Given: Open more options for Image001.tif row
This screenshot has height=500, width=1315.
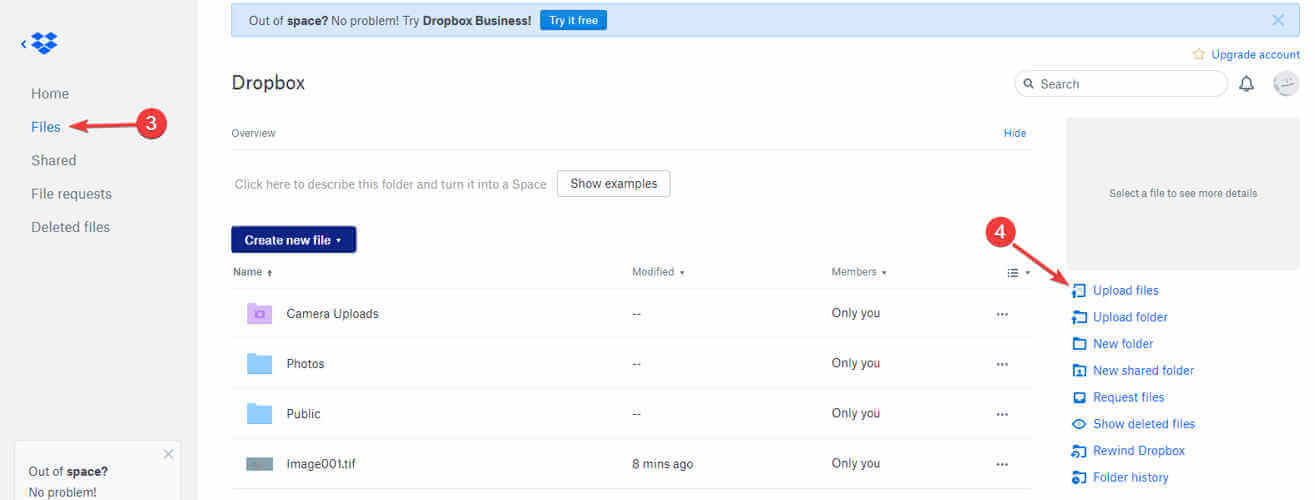Looking at the screenshot, I should point(1002,464).
